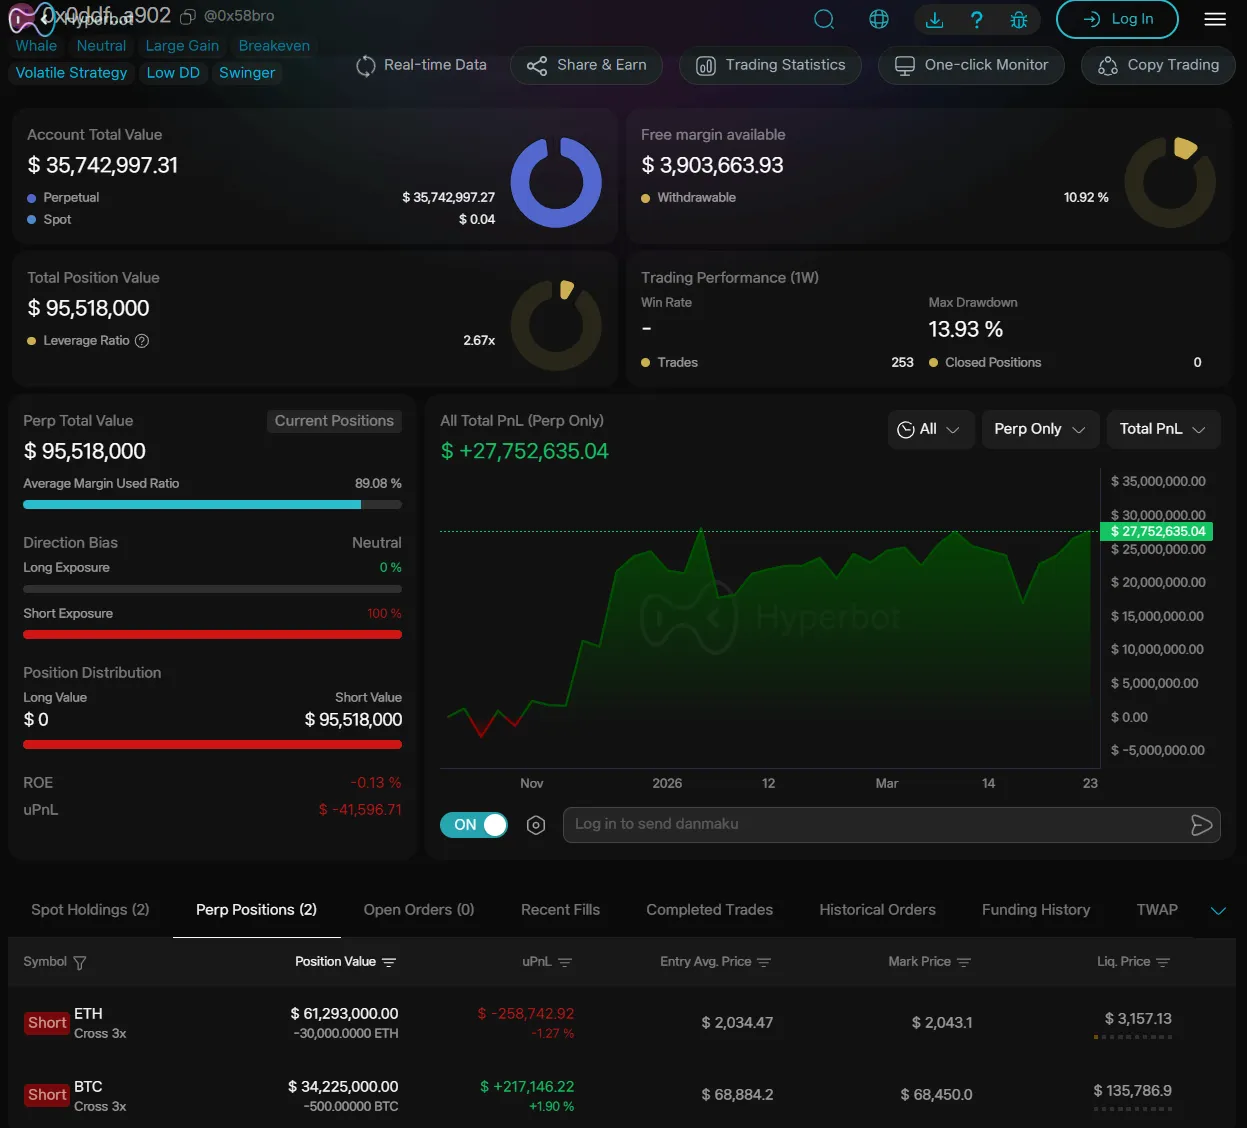Click the download icon in header

pyautogui.click(x=934, y=19)
